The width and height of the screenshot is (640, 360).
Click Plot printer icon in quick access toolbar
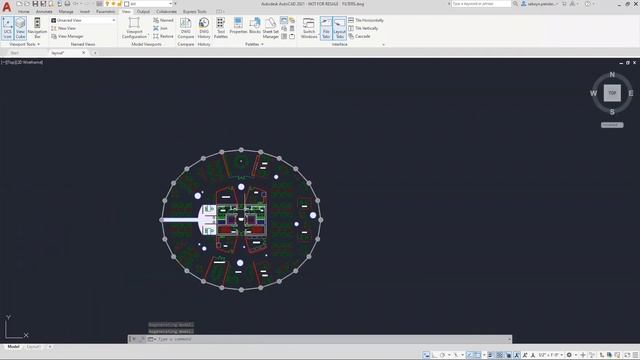tap(67, 4)
